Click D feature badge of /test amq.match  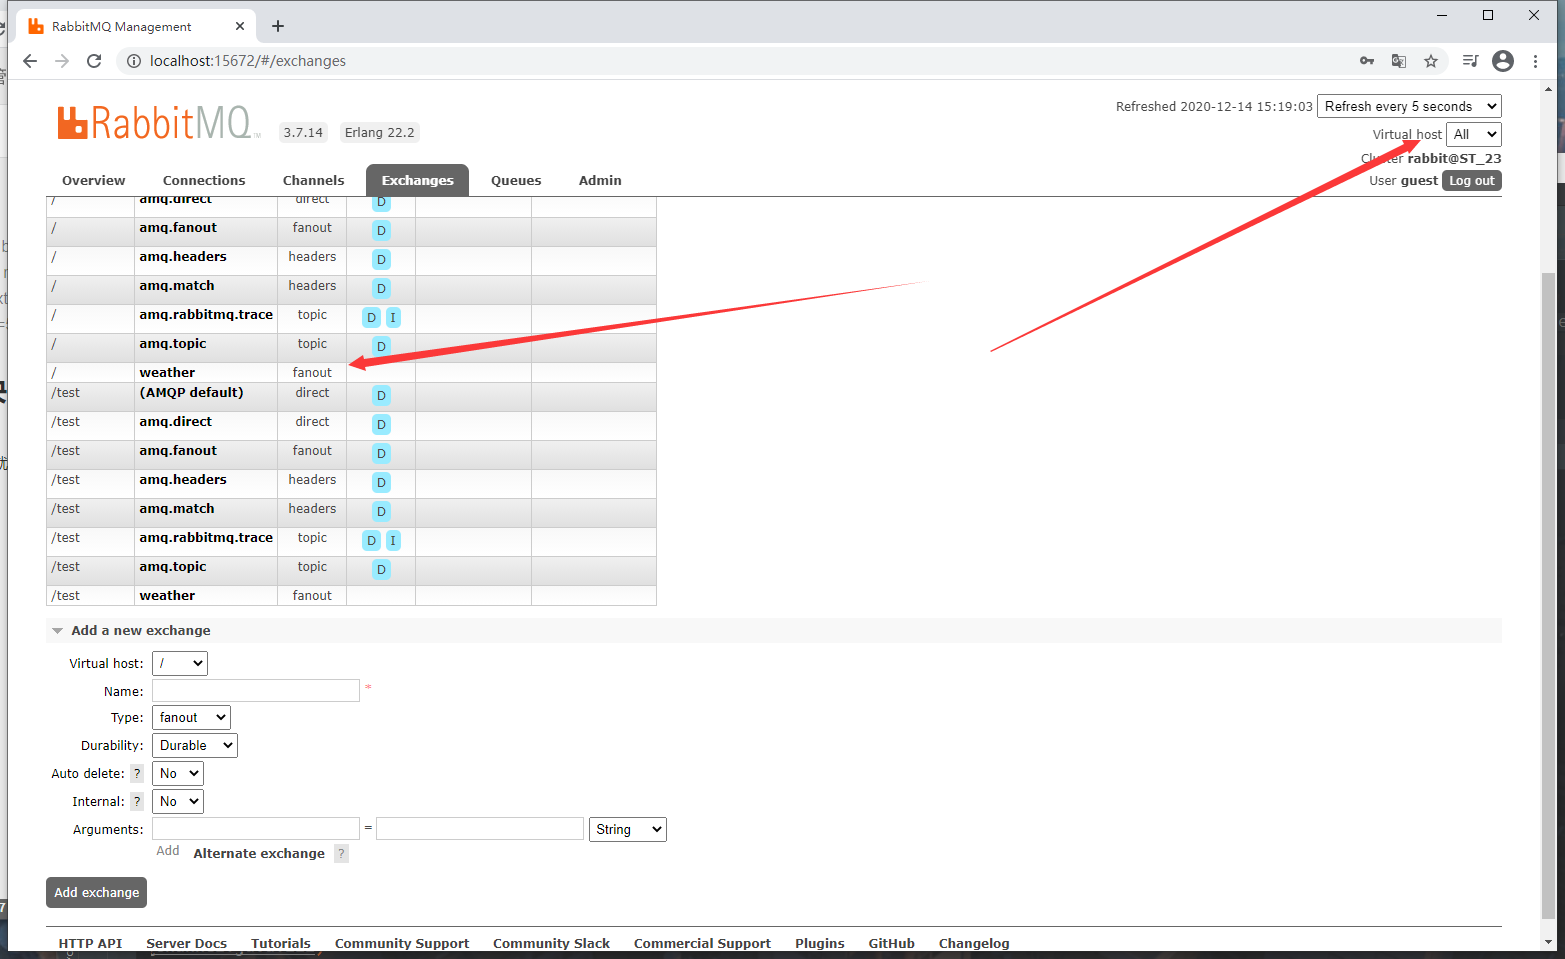point(381,511)
